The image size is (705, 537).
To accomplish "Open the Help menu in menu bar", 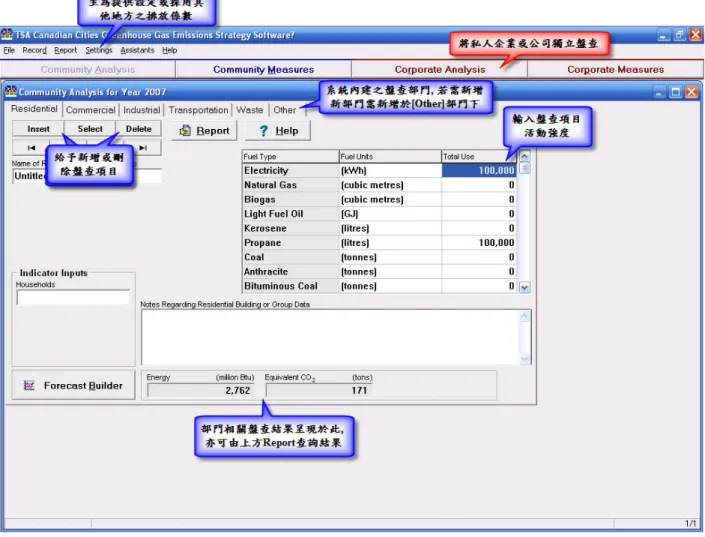I will point(170,50).
